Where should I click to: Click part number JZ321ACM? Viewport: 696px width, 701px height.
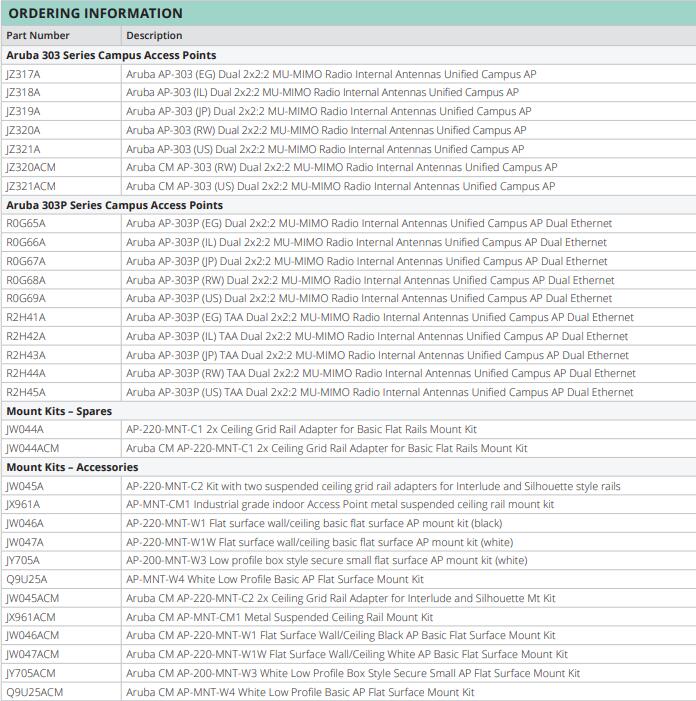point(31,186)
